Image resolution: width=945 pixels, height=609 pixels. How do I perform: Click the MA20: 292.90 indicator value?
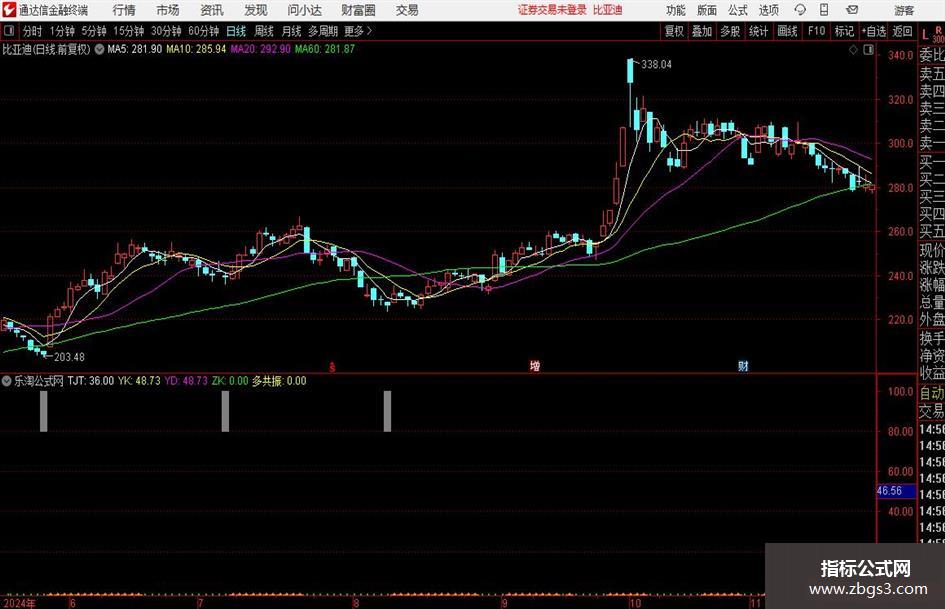pyautogui.click(x=260, y=49)
